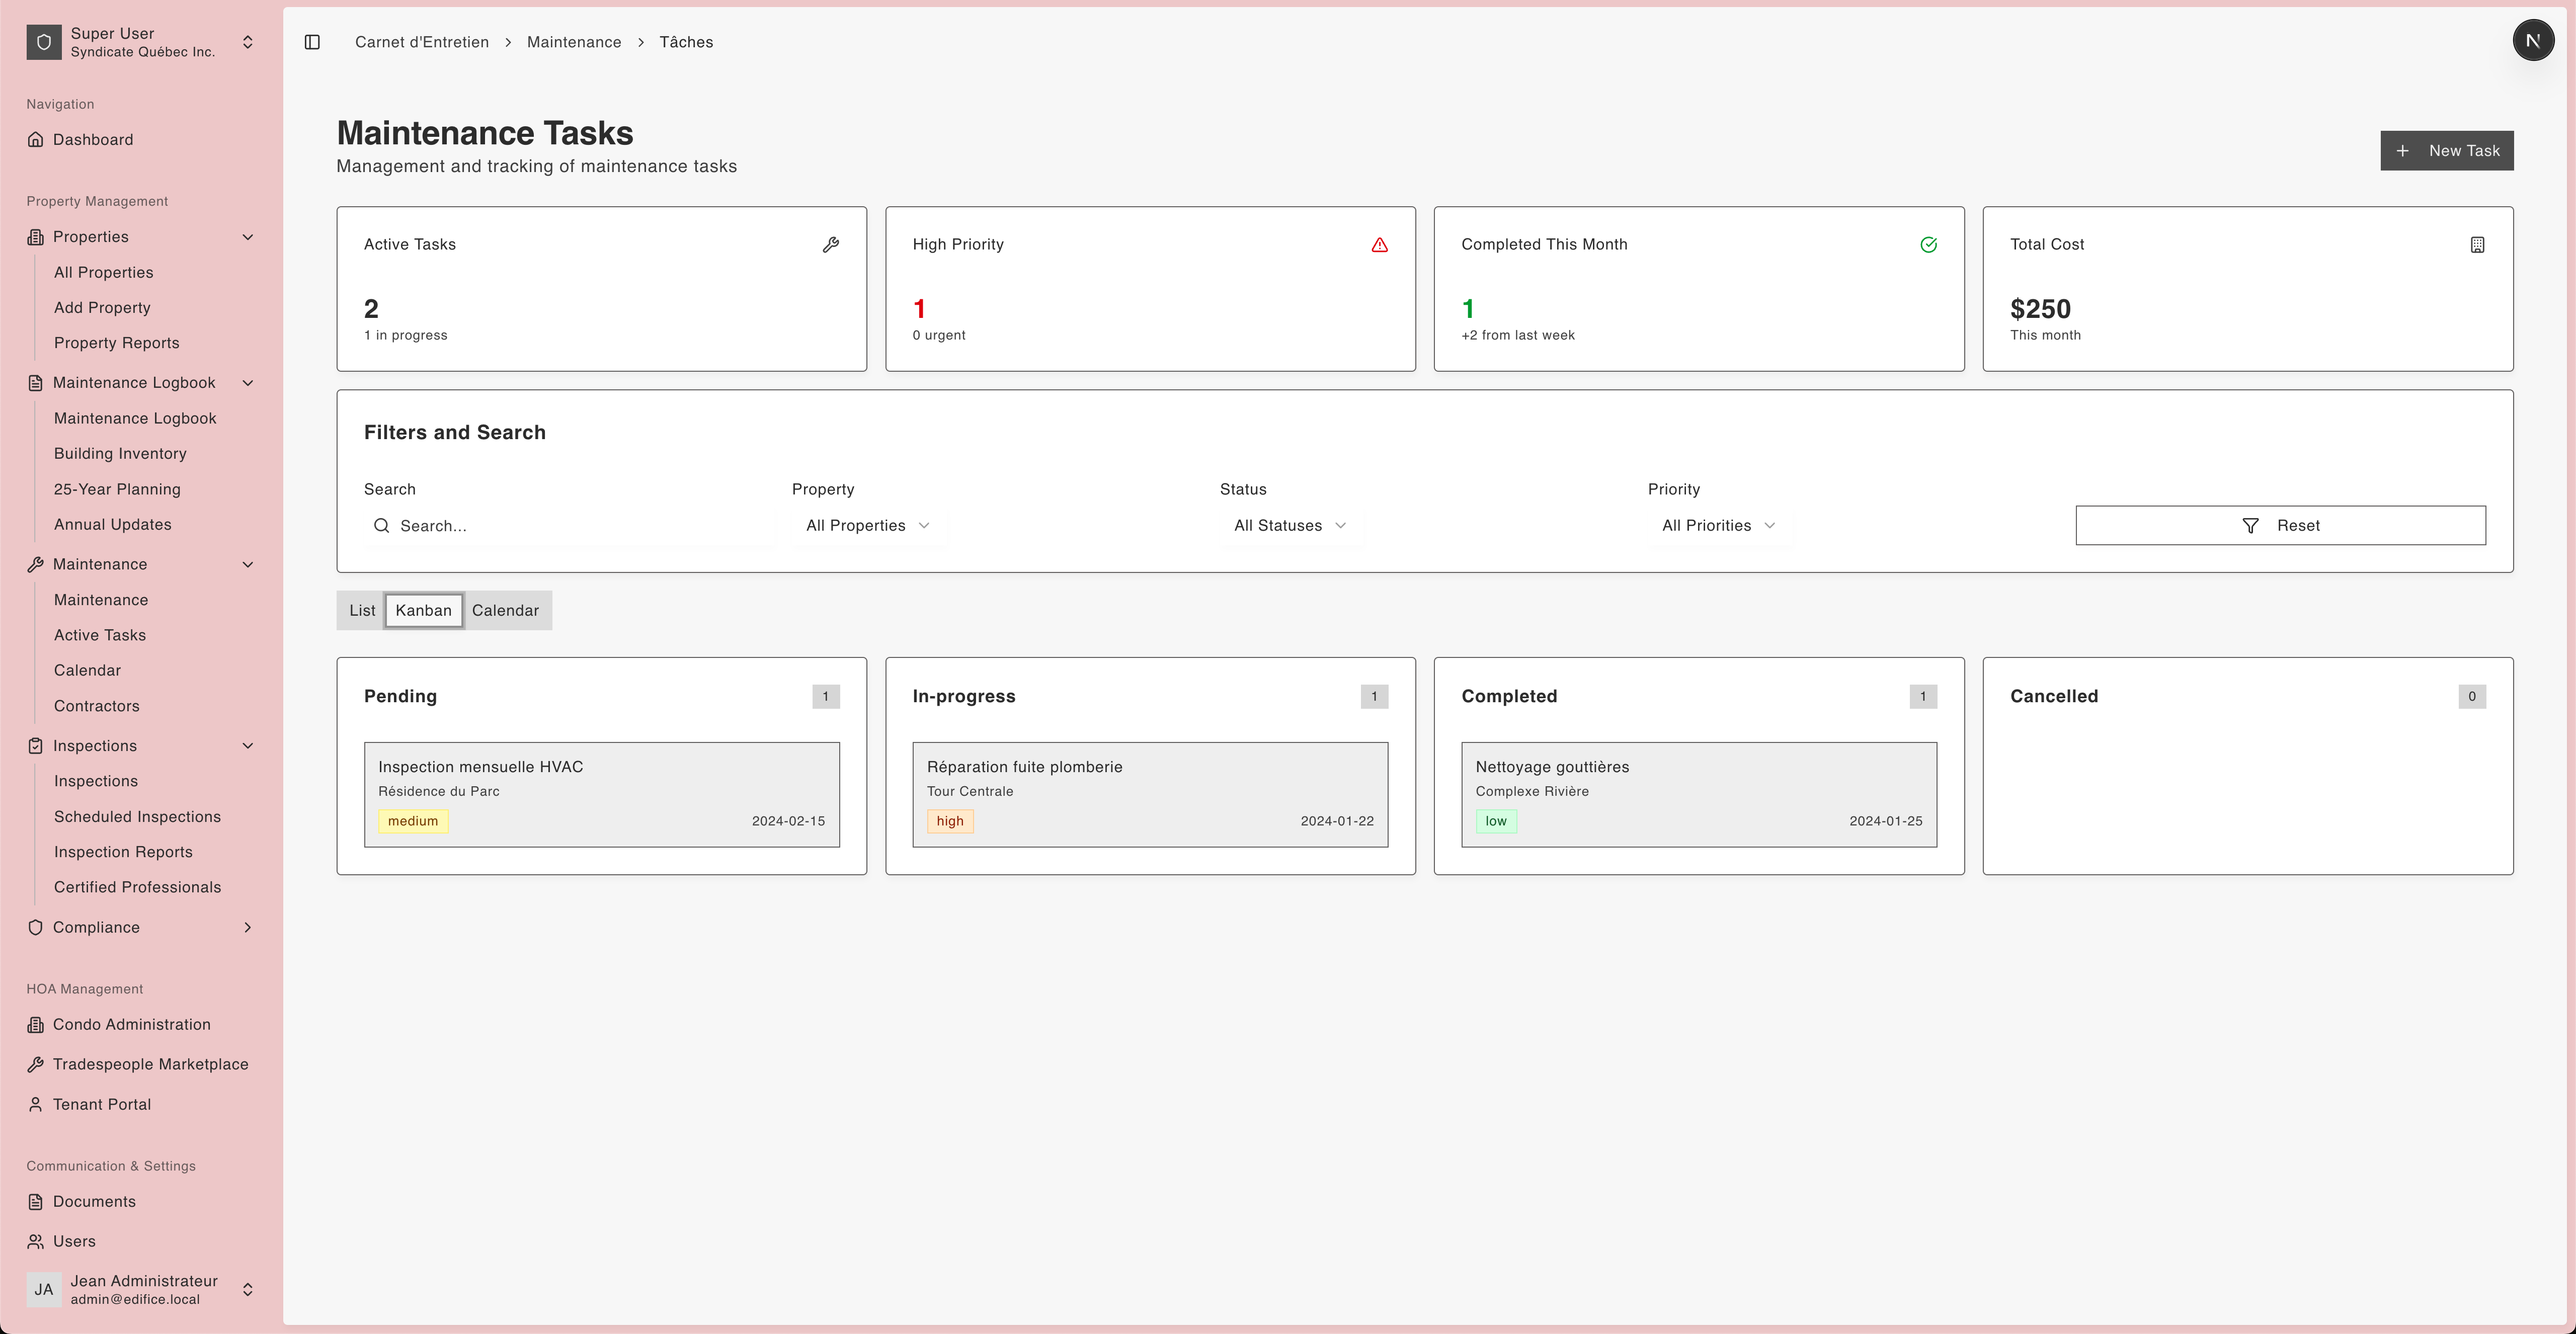Open the All Statuses filter dropdown
The height and width of the screenshot is (1334, 2576).
(1289, 526)
